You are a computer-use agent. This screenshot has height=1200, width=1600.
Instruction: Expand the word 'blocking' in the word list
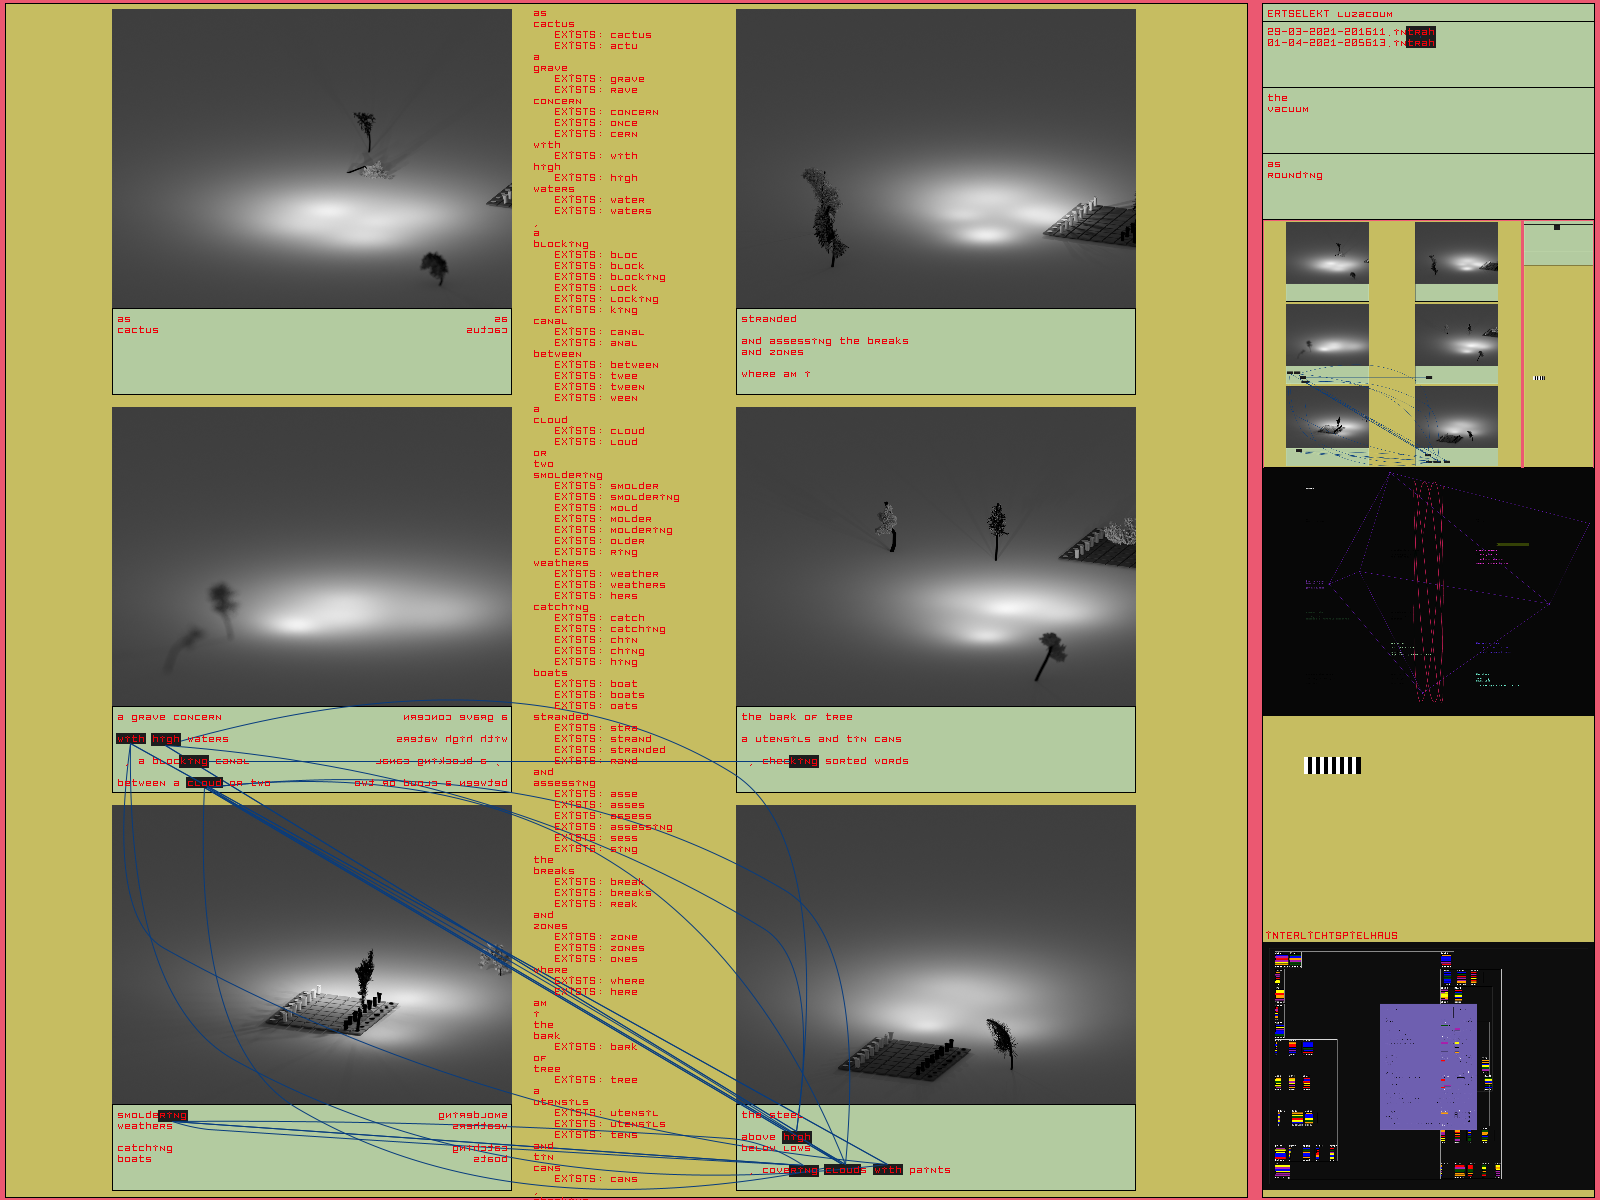[x=560, y=244]
